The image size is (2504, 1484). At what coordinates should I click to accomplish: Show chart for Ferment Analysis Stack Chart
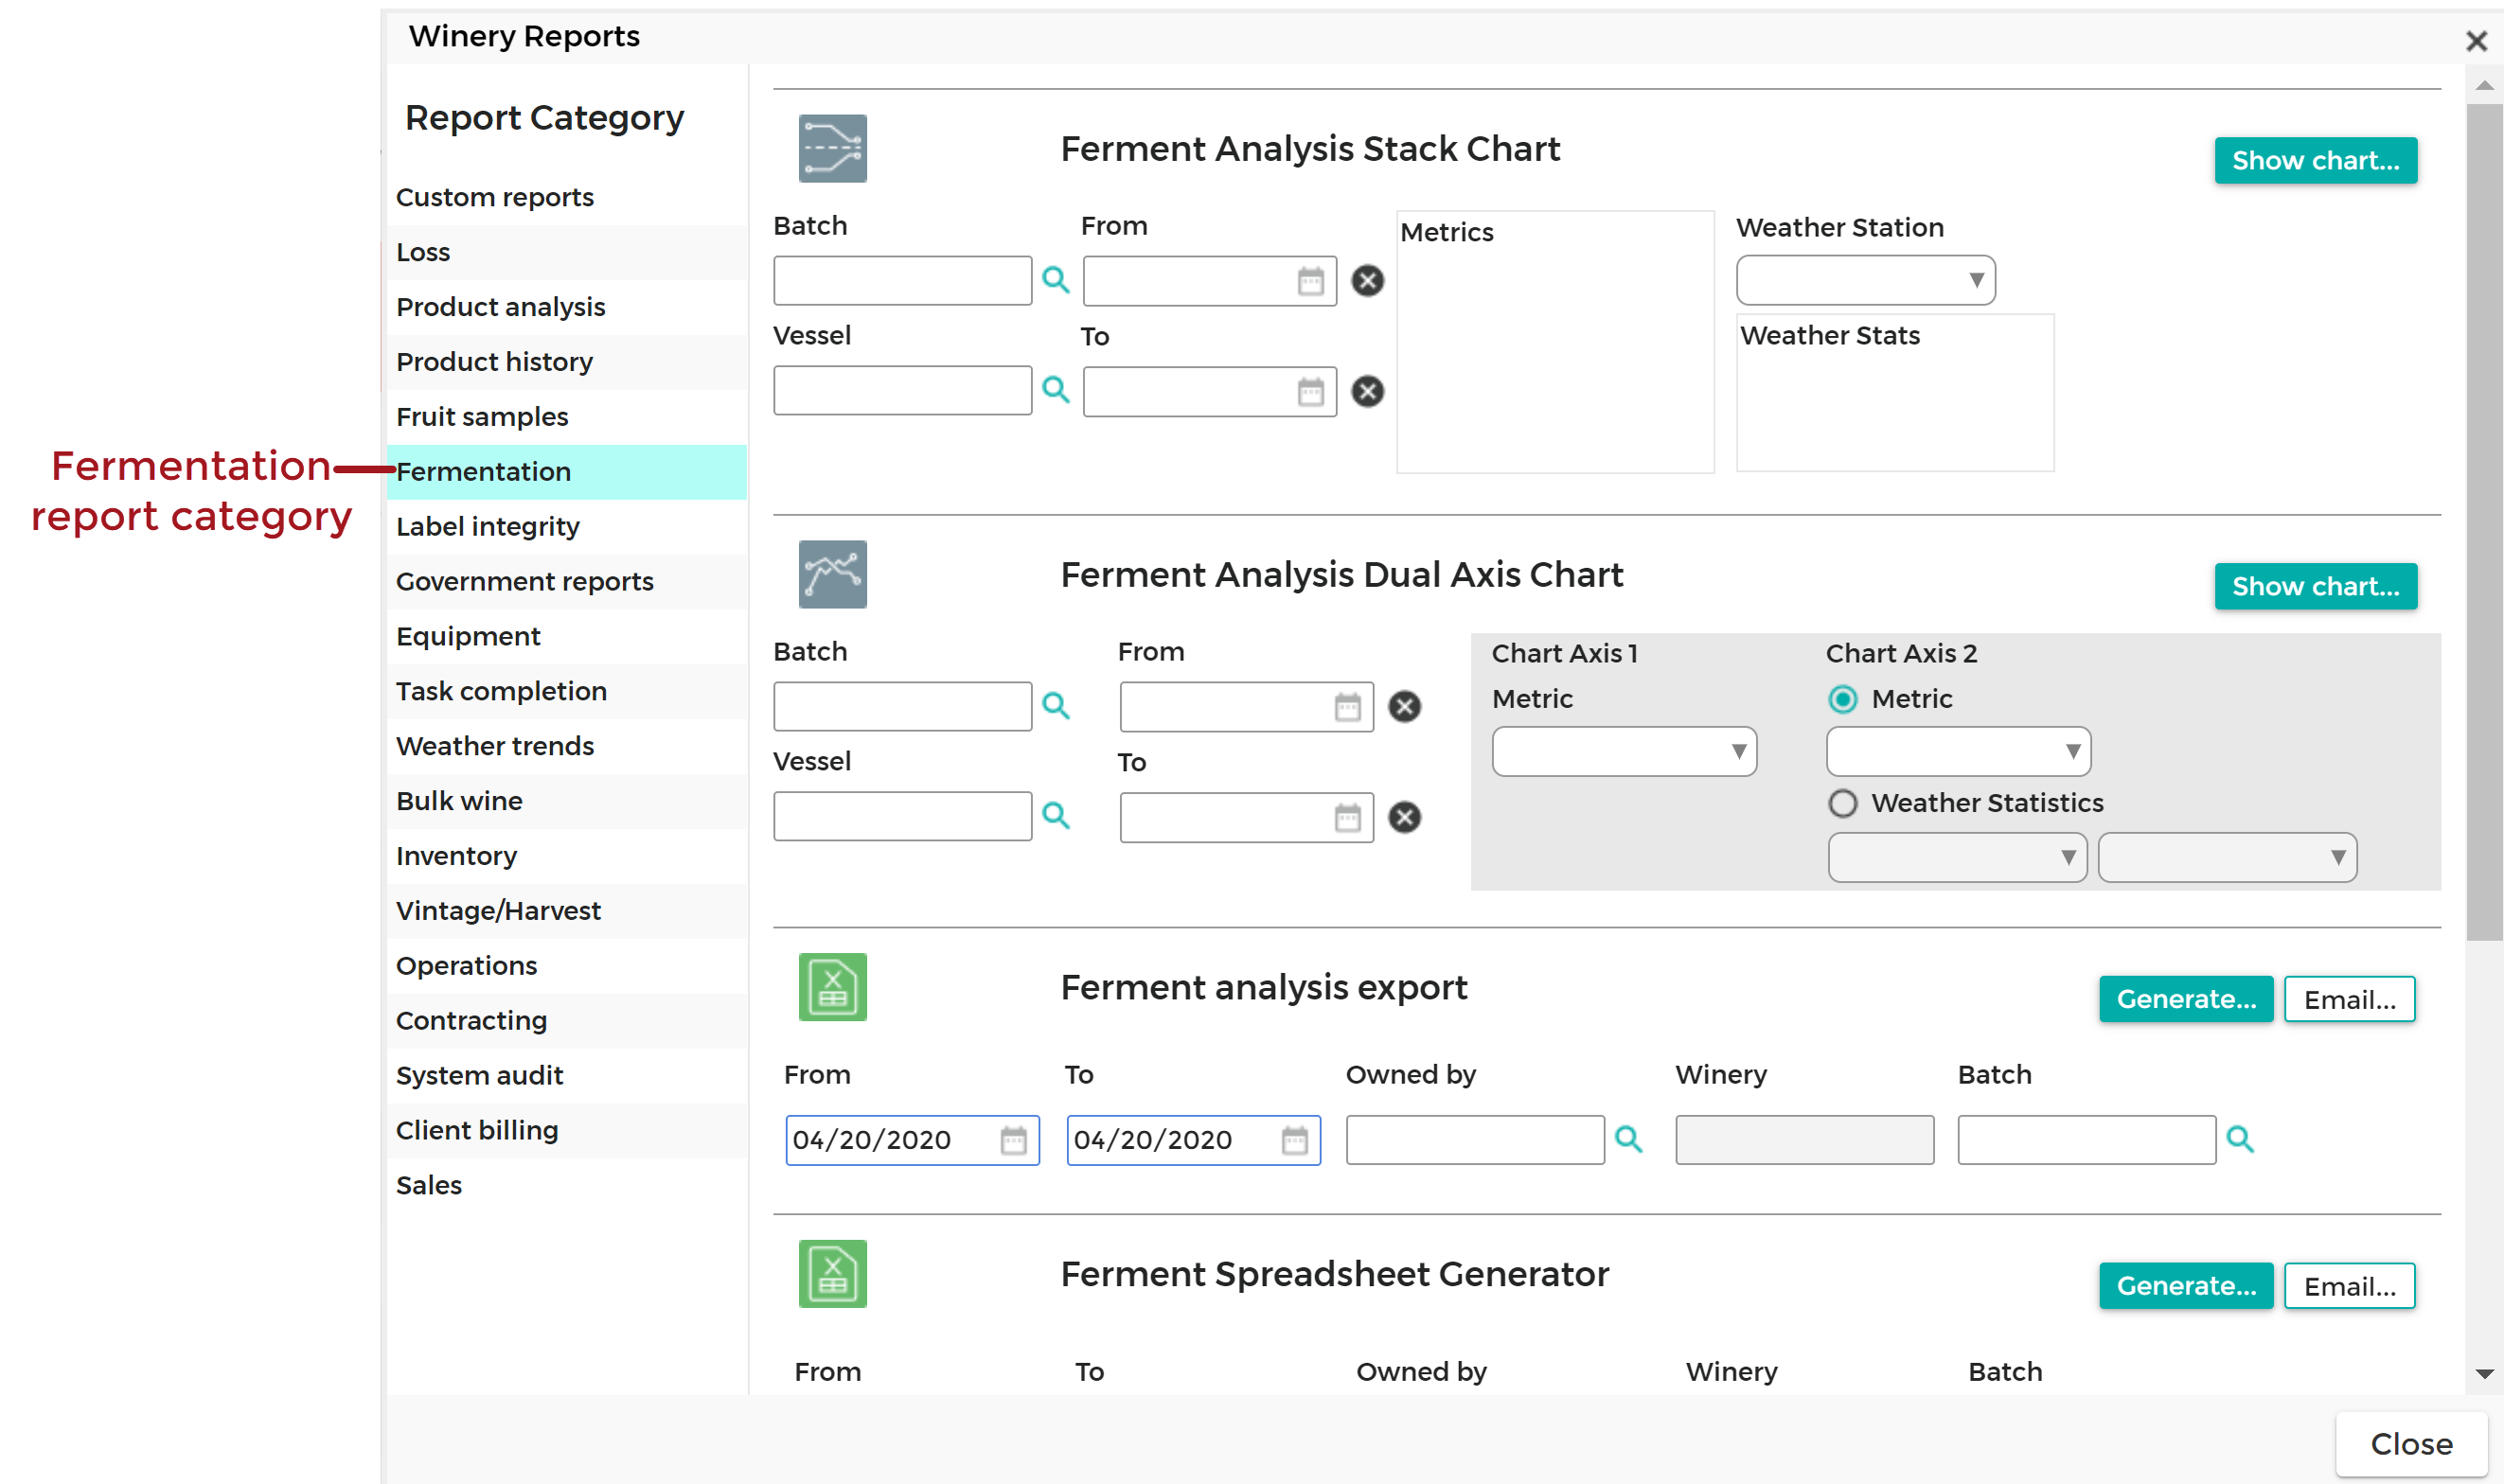[2315, 160]
